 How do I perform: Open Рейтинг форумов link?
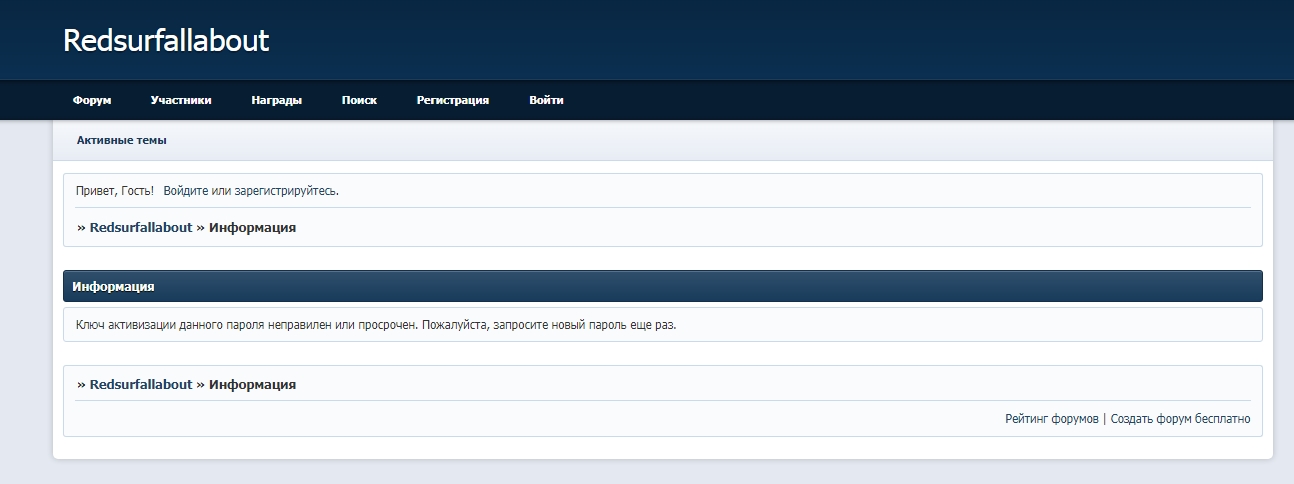coord(1052,419)
